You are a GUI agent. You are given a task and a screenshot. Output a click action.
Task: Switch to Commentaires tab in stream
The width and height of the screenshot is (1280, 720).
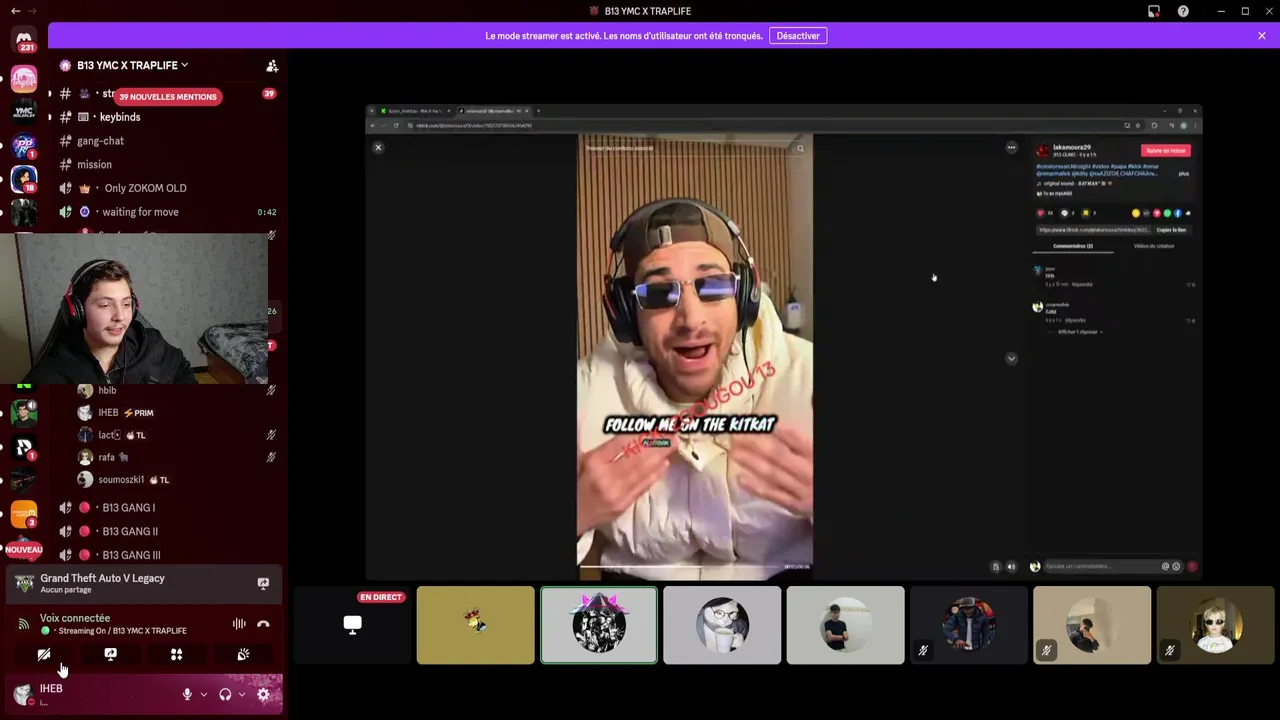click(x=1075, y=246)
